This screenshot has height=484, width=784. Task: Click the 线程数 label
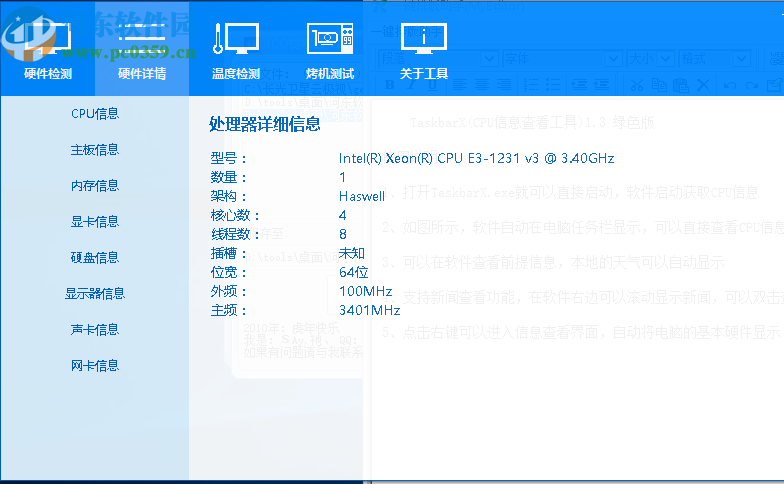235,234
